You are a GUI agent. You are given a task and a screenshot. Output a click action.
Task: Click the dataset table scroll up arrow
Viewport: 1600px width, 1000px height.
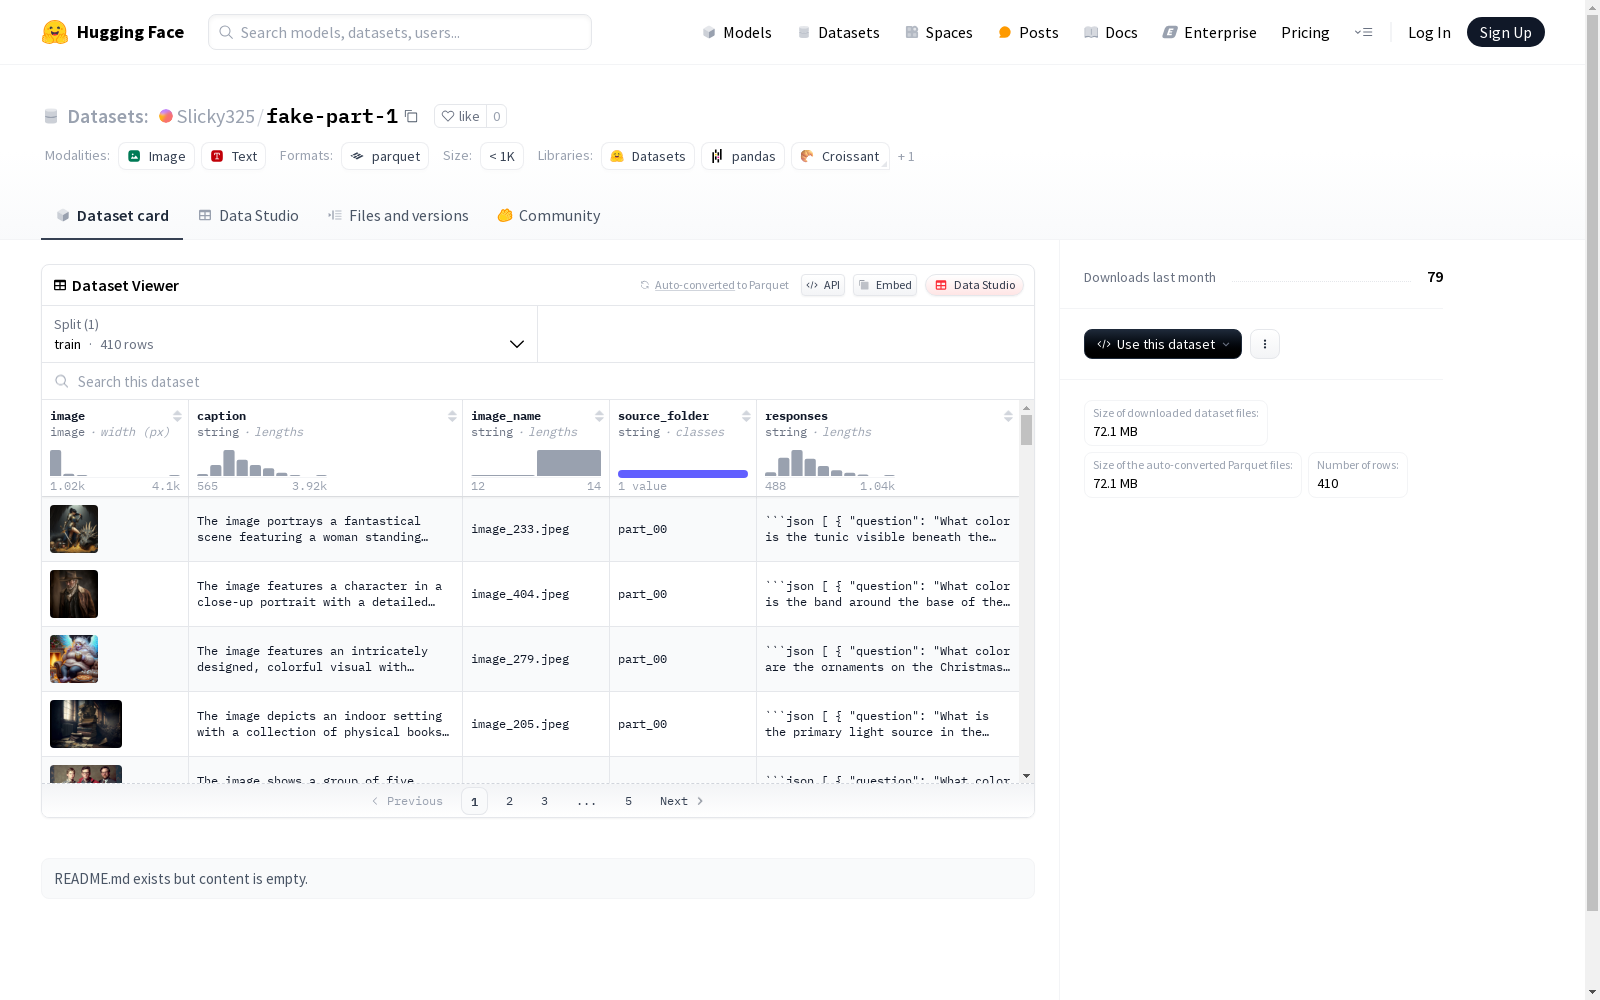tap(1026, 408)
